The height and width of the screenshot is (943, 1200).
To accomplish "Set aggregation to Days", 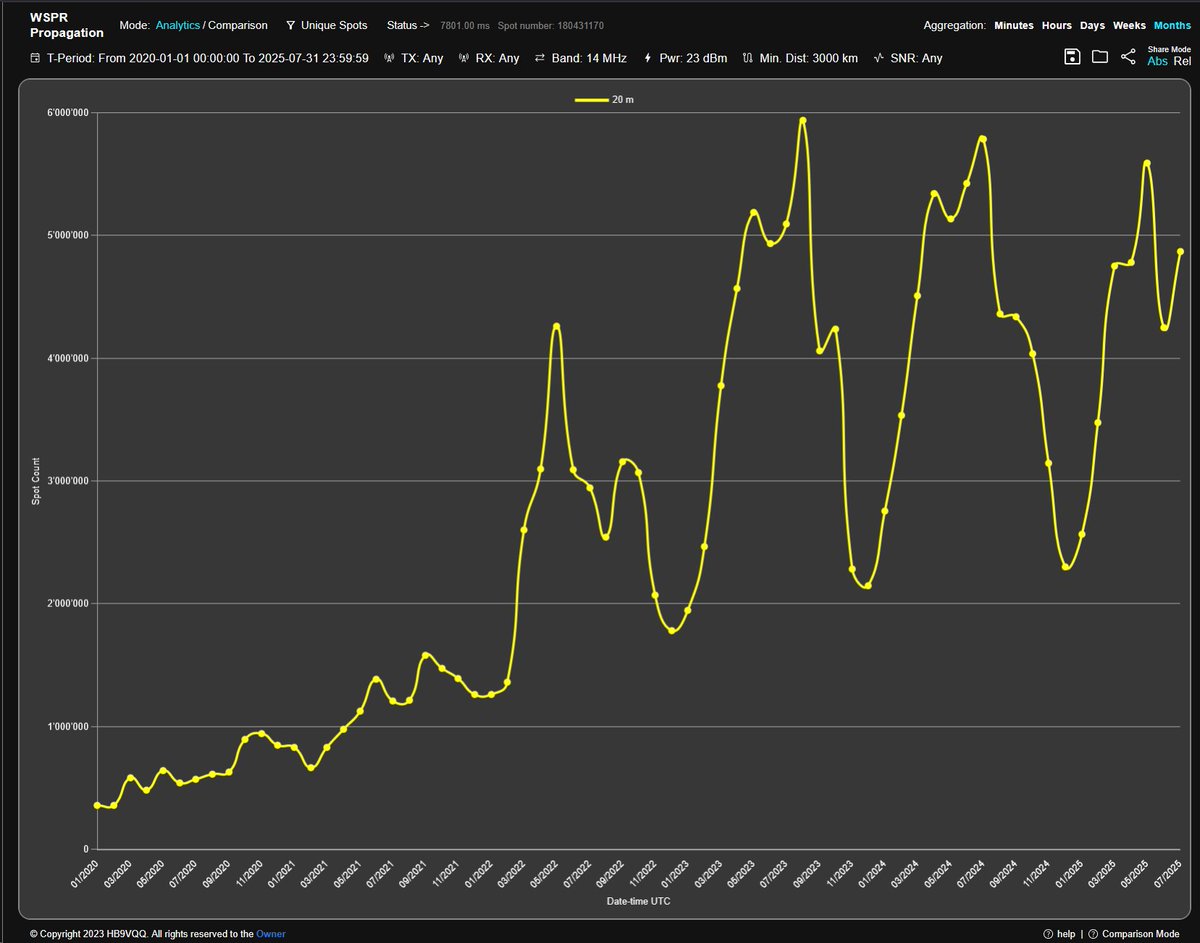I will [x=1092, y=25].
